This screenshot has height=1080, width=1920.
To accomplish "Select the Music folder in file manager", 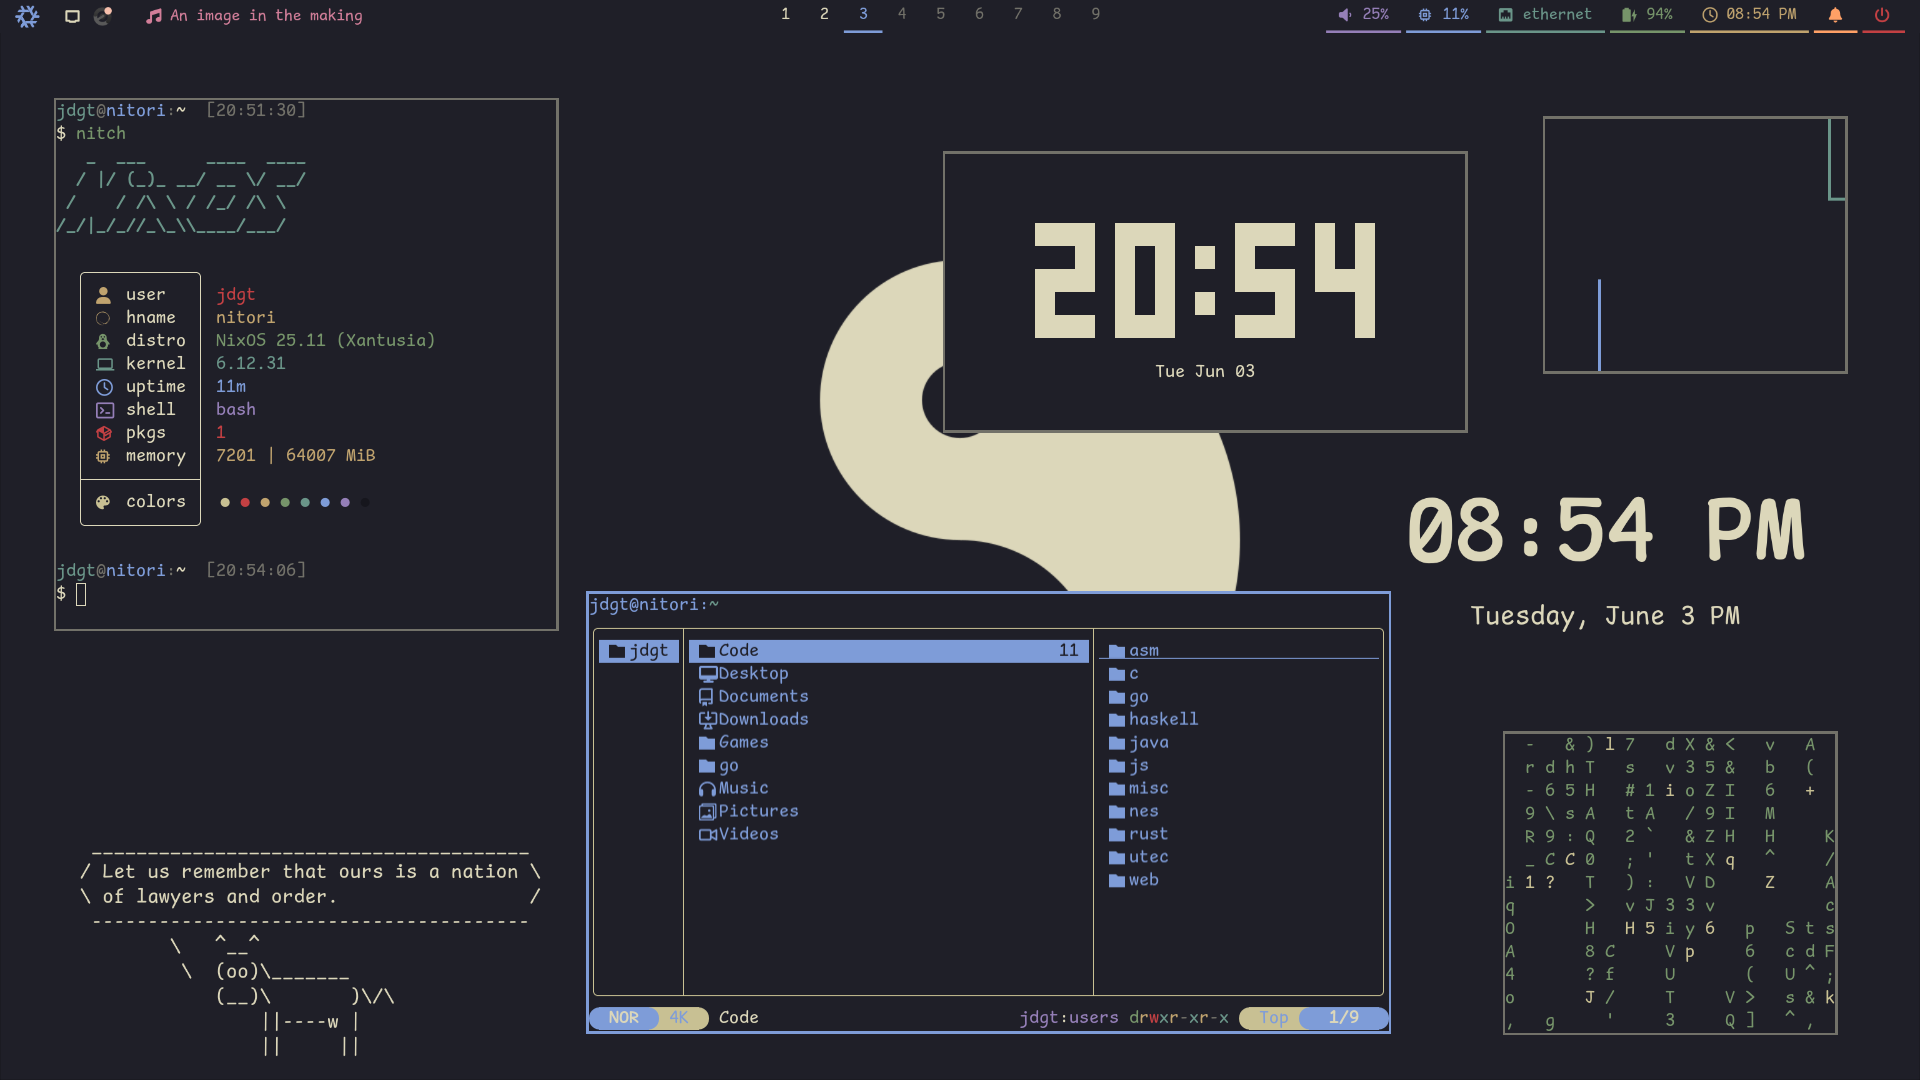I will click(742, 788).
